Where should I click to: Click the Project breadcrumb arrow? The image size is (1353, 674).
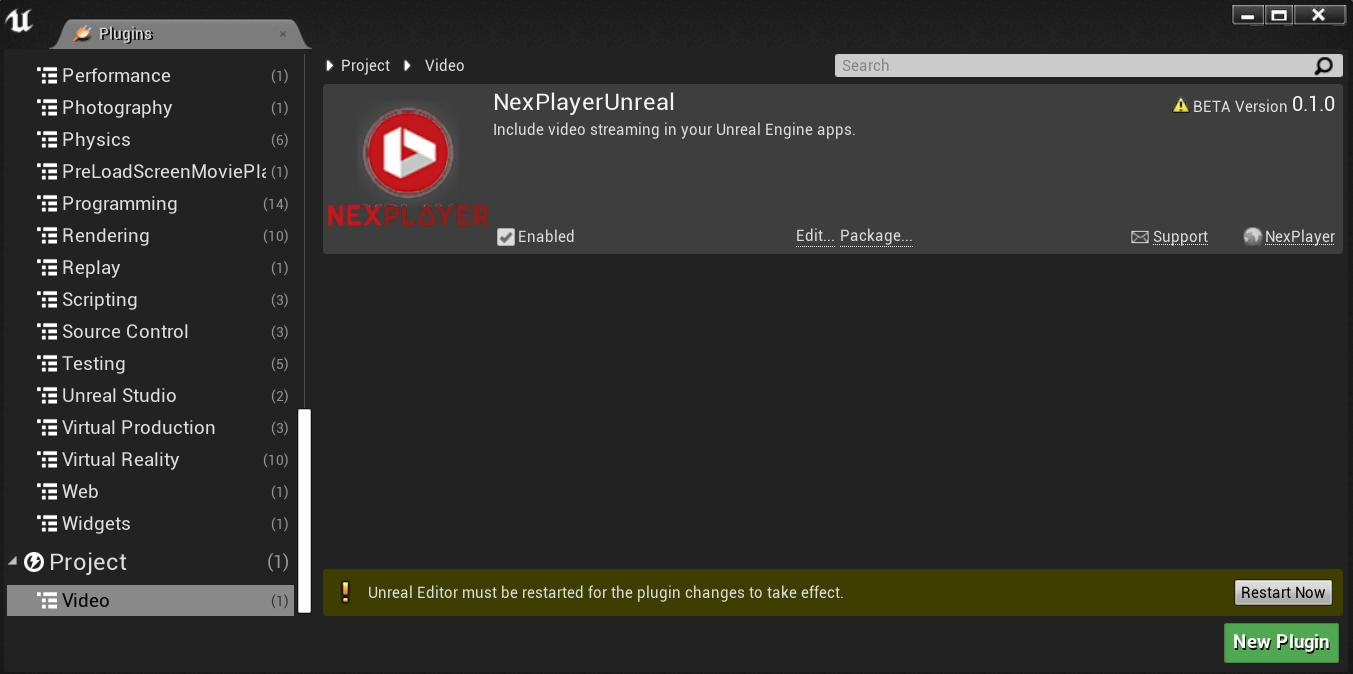coord(331,65)
